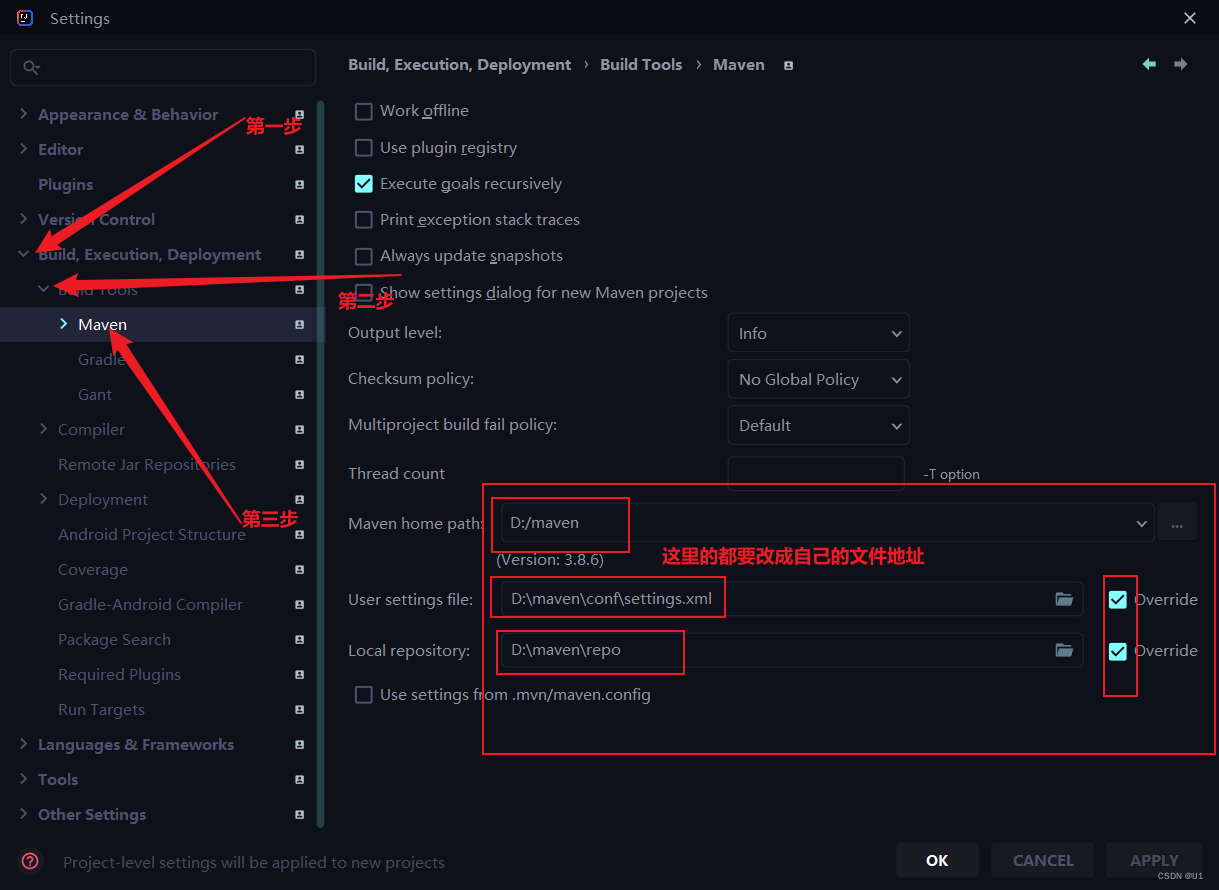Expand Appearance & Behavior section
The width and height of the screenshot is (1219, 890).
point(24,114)
